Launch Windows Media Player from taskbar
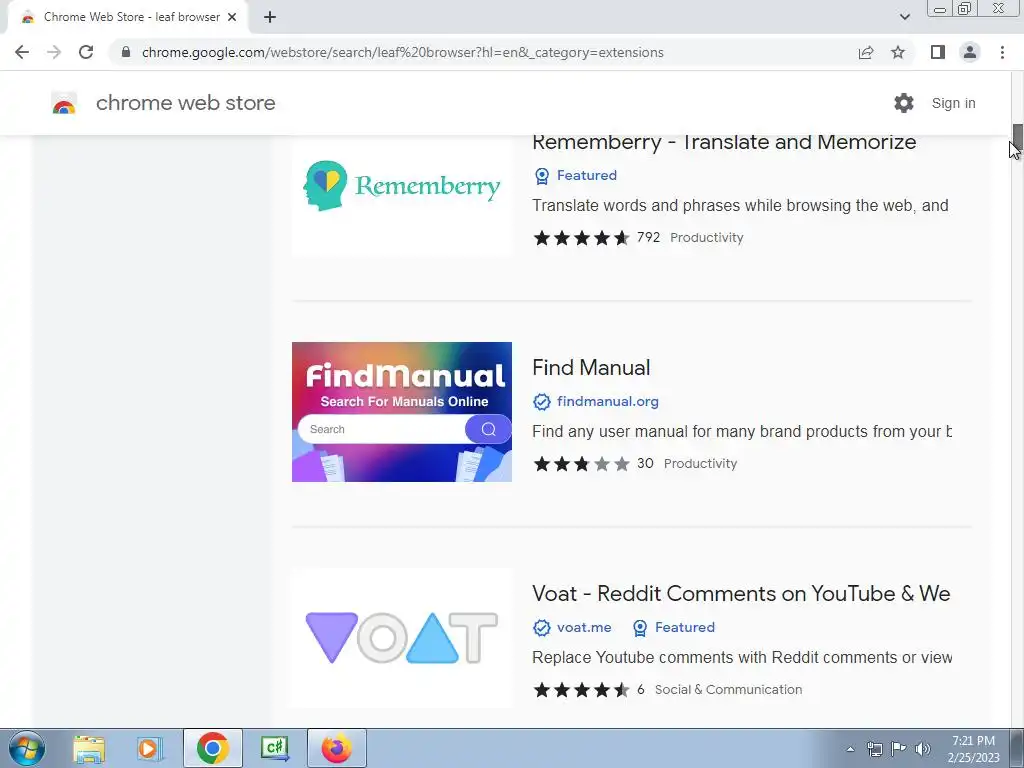This screenshot has height=768, width=1024. (x=150, y=748)
